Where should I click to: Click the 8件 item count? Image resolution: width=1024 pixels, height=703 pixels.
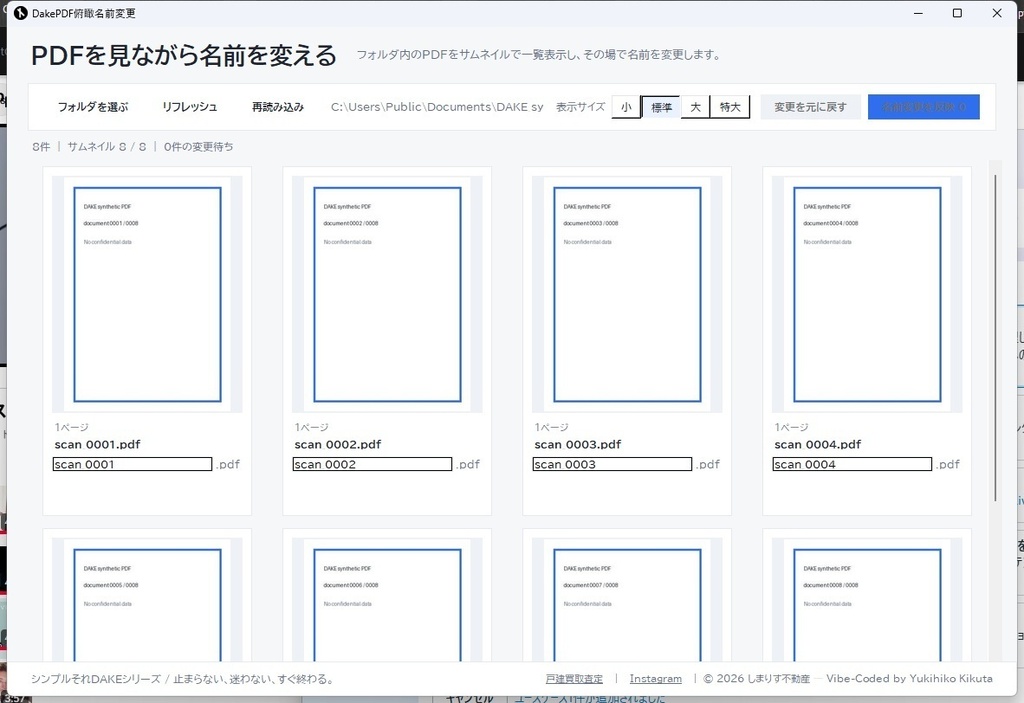41,147
